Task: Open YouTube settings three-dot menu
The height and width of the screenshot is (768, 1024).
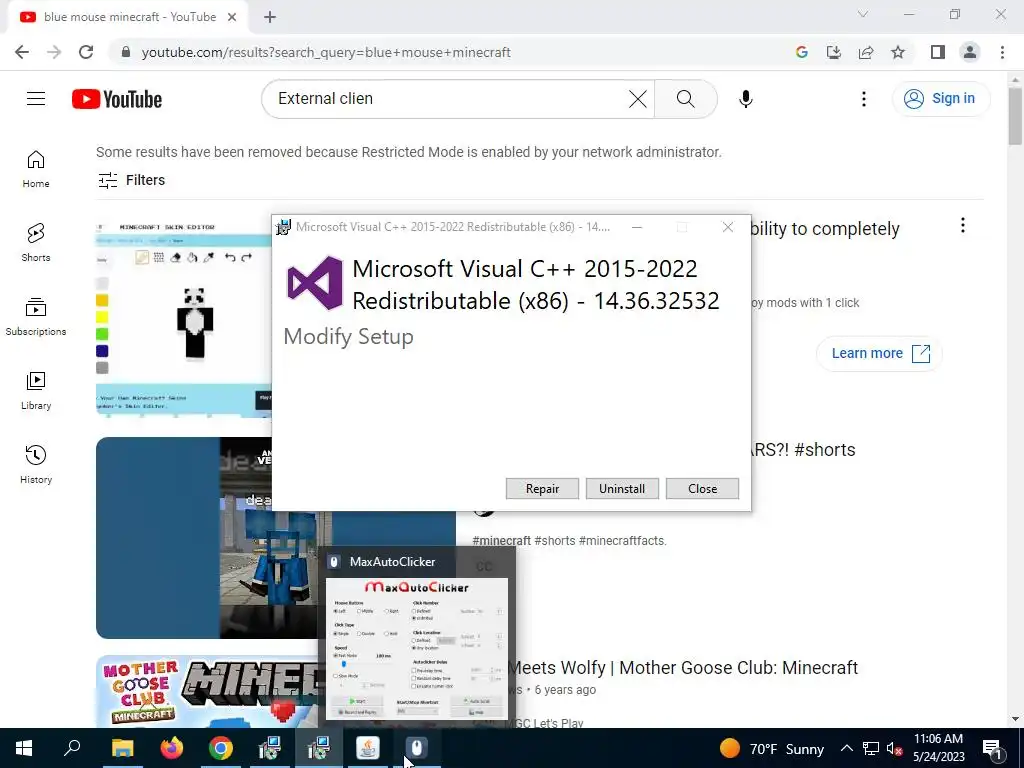Action: 863,99
